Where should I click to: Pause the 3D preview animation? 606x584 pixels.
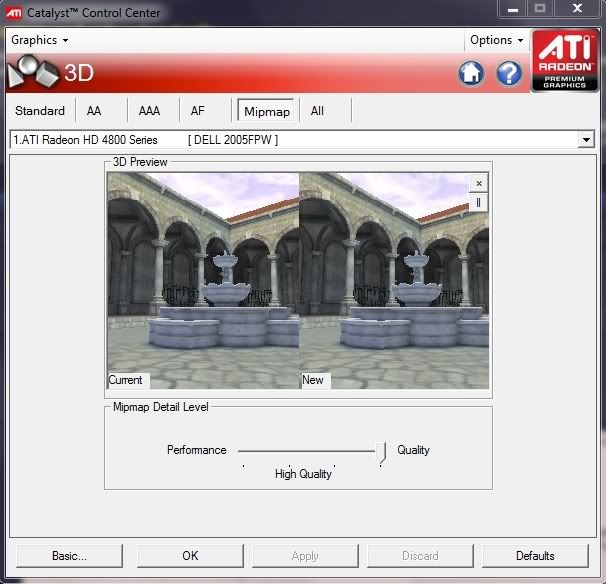[478, 203]
